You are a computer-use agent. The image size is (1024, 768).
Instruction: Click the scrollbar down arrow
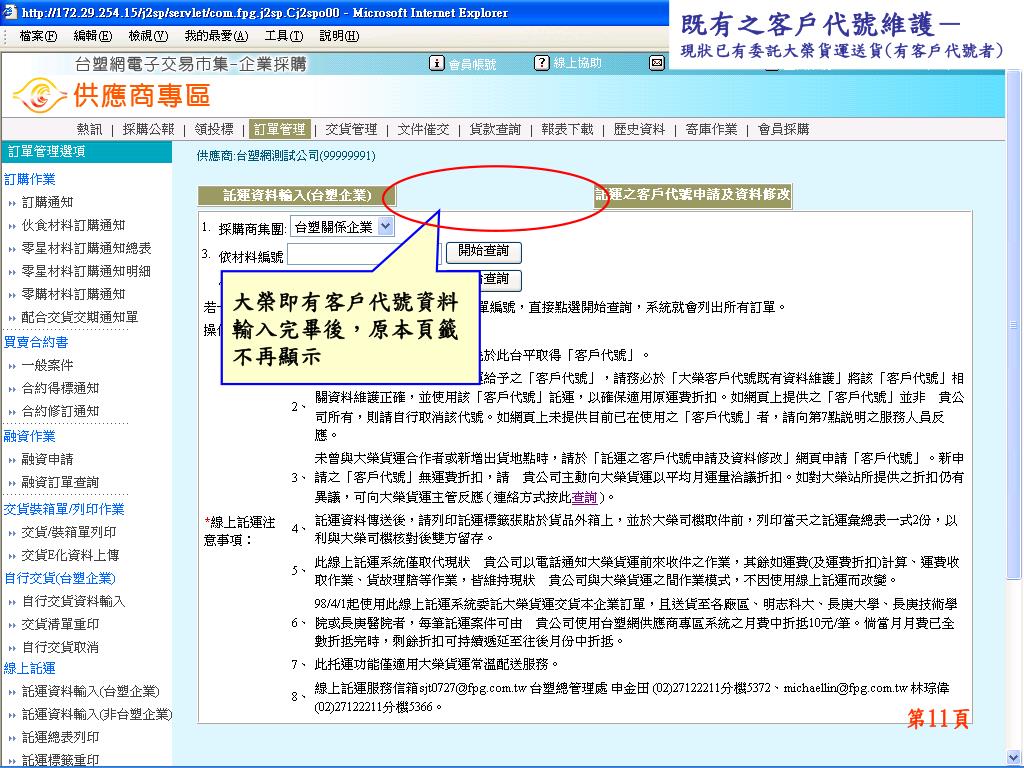[x=1014, y=758]
